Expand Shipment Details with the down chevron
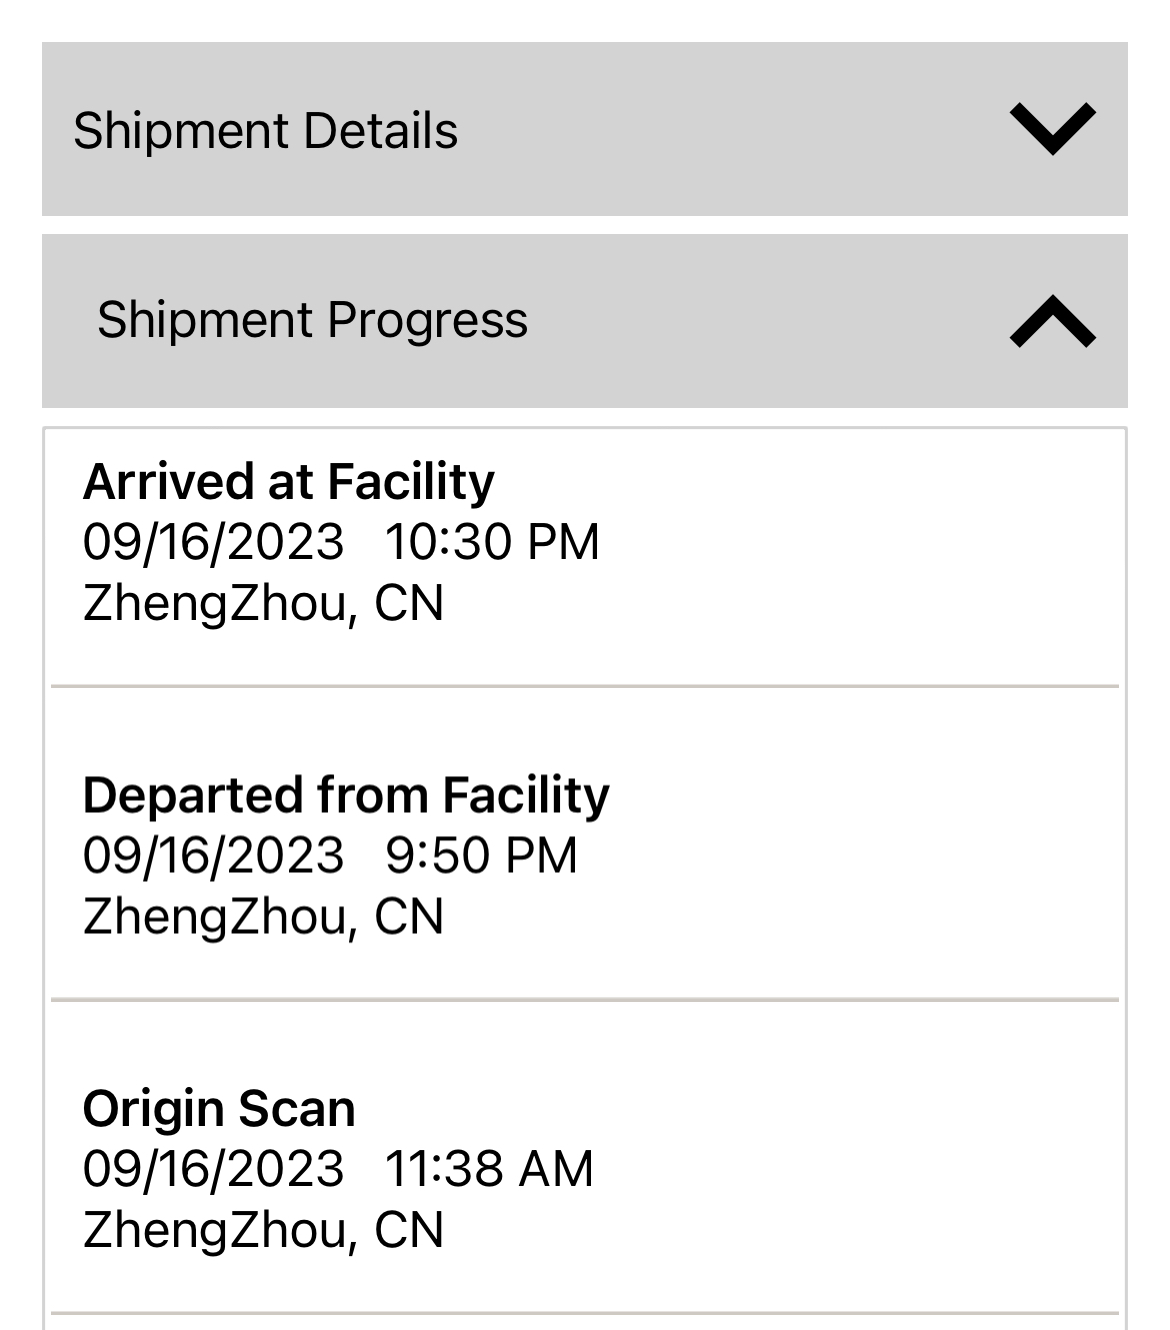 1052,129
